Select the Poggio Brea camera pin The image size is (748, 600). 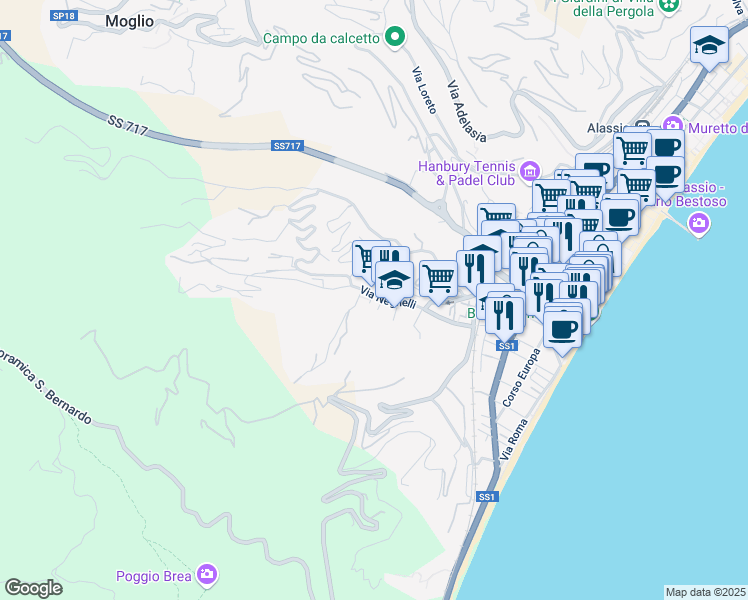(208, 574)
